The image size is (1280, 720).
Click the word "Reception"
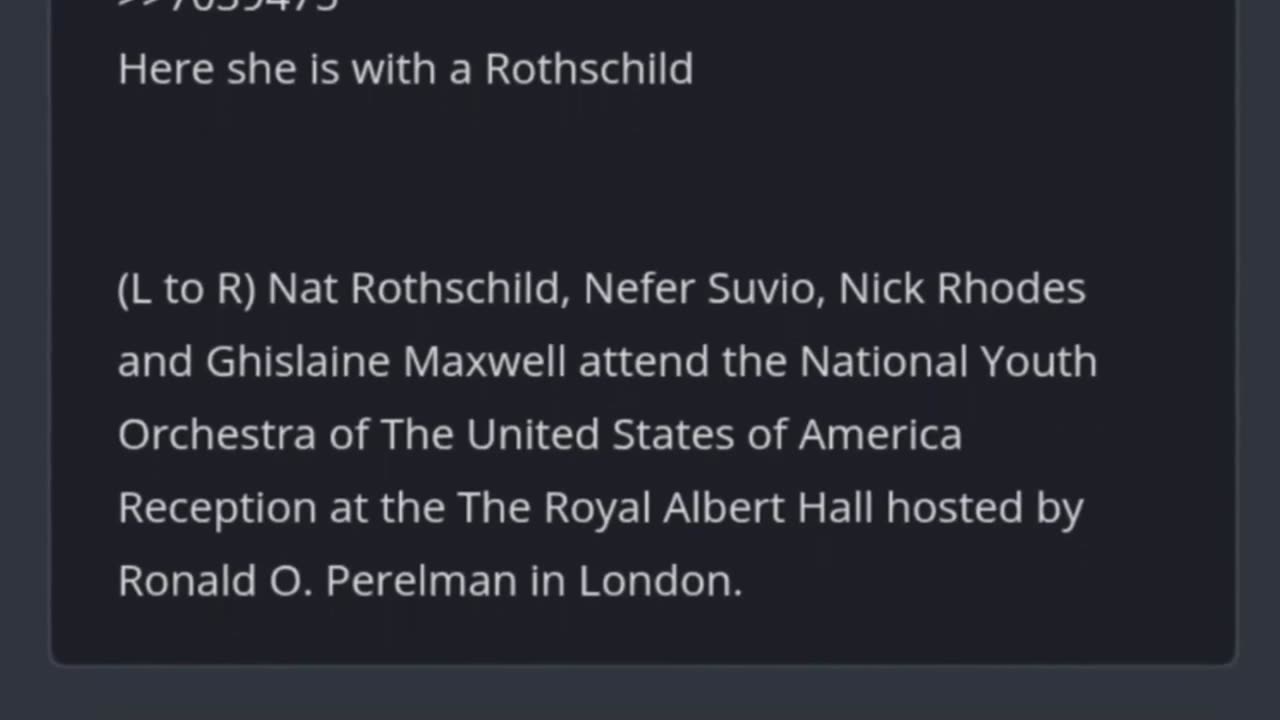[x=216, y=508]
